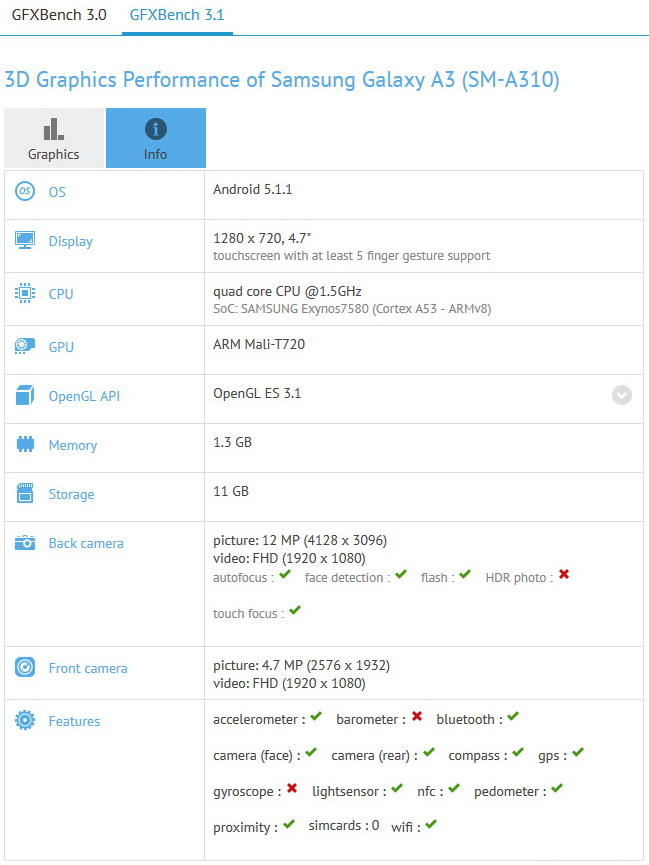Click the OS row icon

pyautogui.click(x=25, y=191)
